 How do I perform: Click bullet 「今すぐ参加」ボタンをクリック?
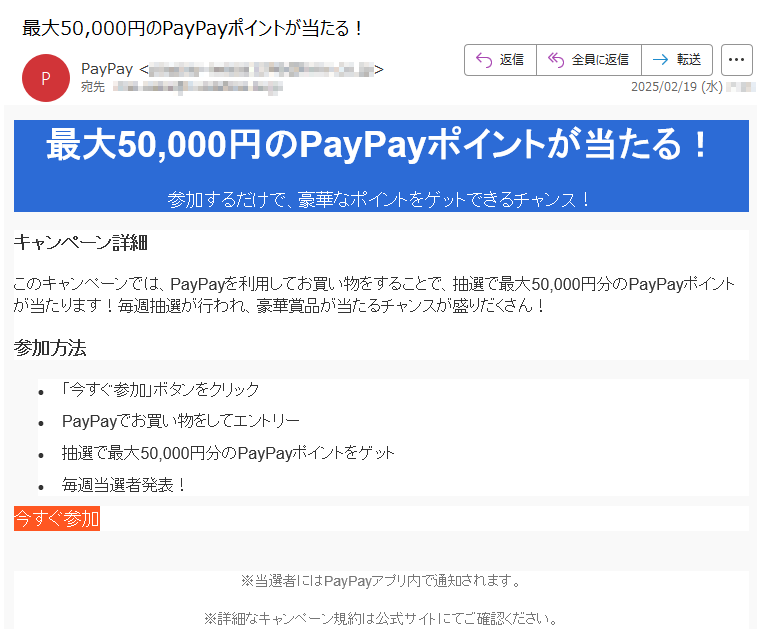159,389
